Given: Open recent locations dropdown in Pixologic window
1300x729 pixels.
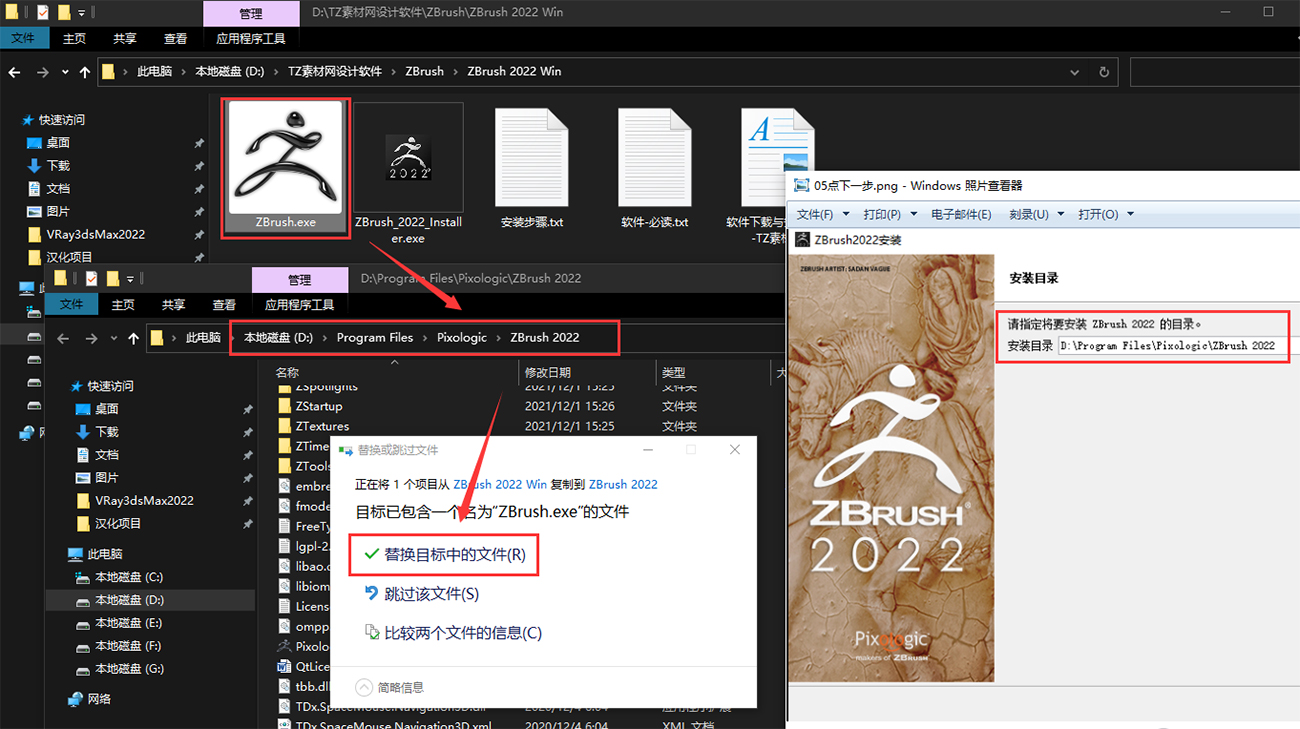Looking at the screenshot, I should [113, 338].
